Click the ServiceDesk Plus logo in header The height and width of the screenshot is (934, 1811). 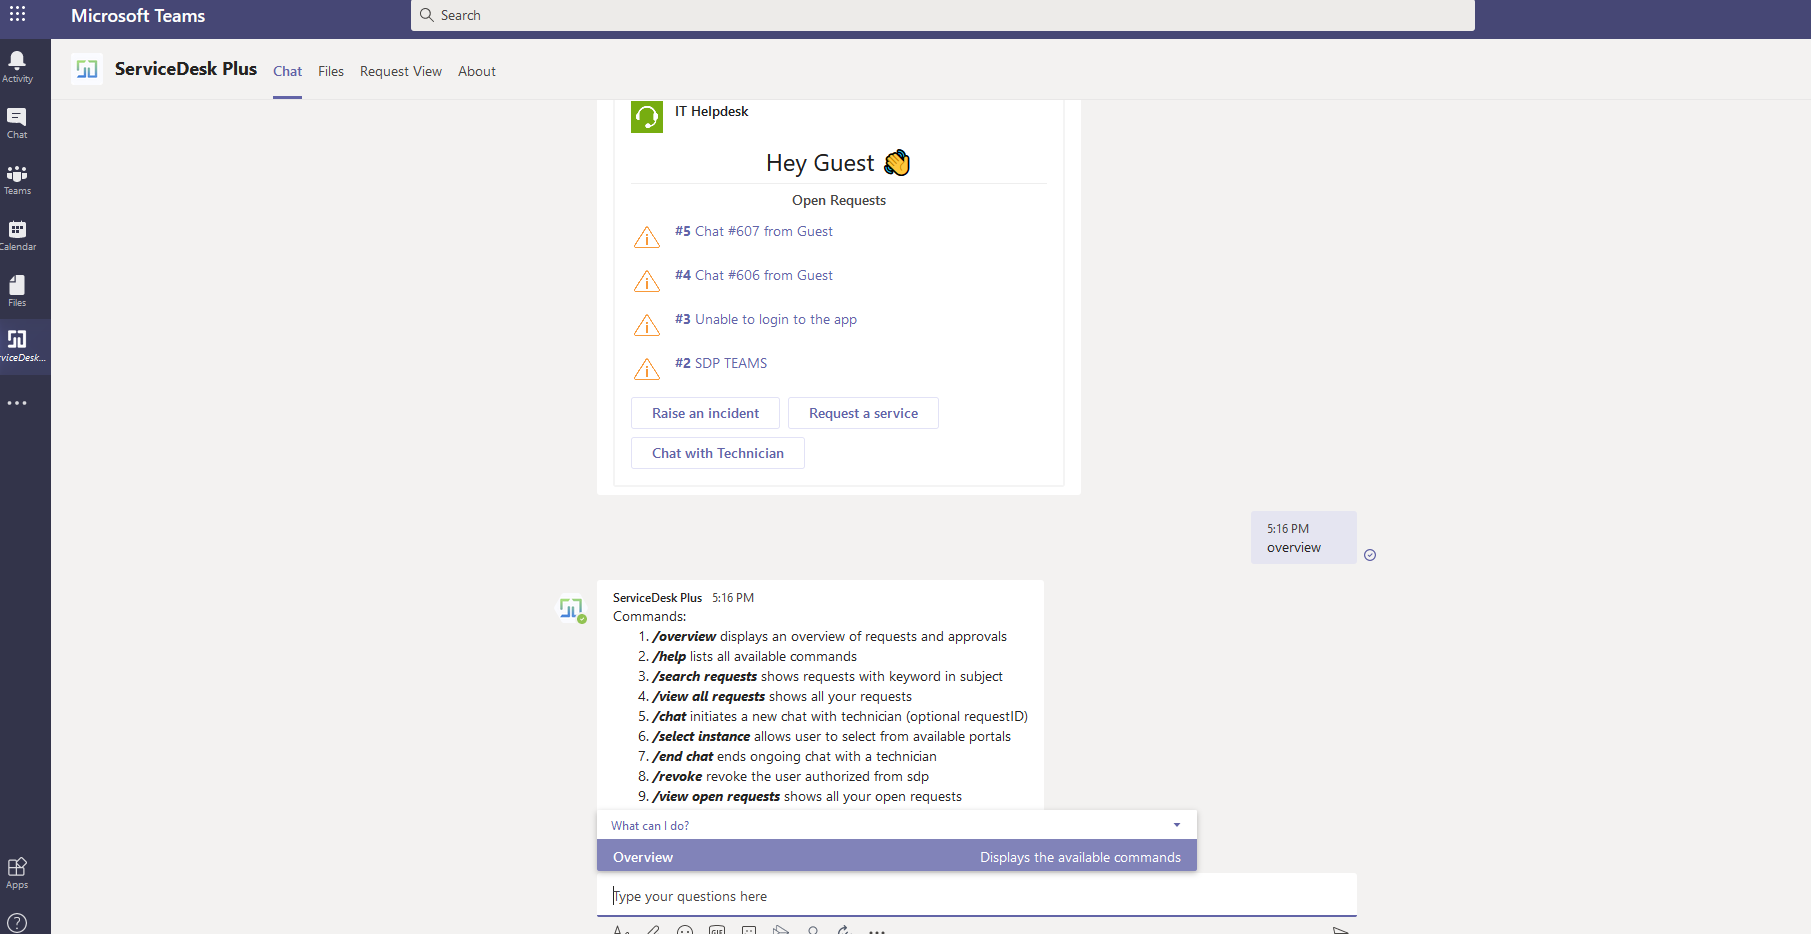point(87,69)
